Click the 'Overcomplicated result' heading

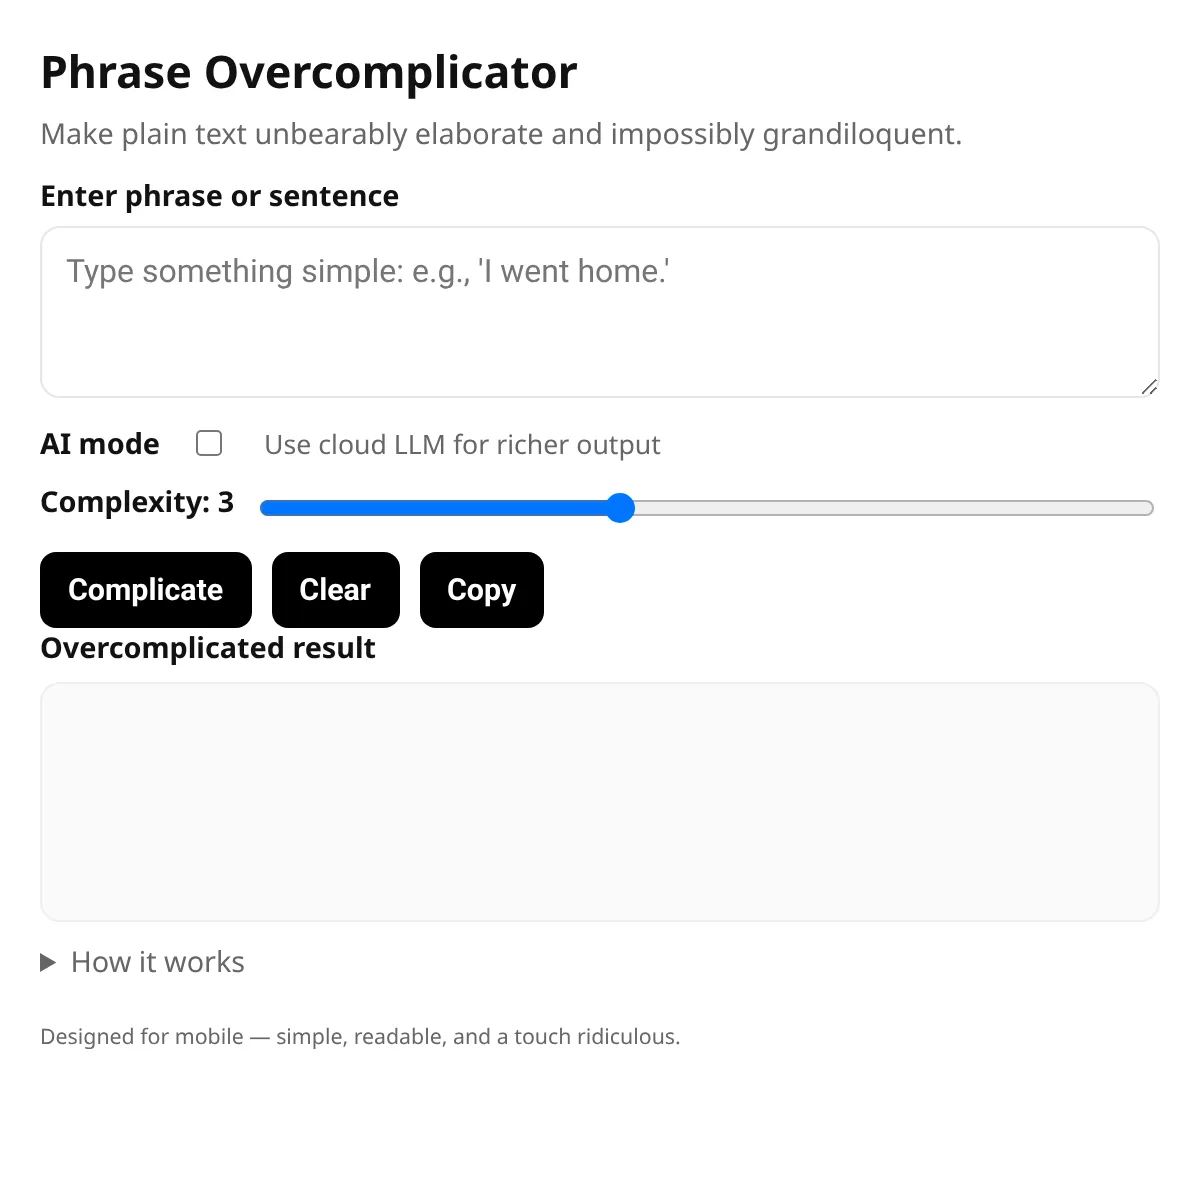pos(208,648)
